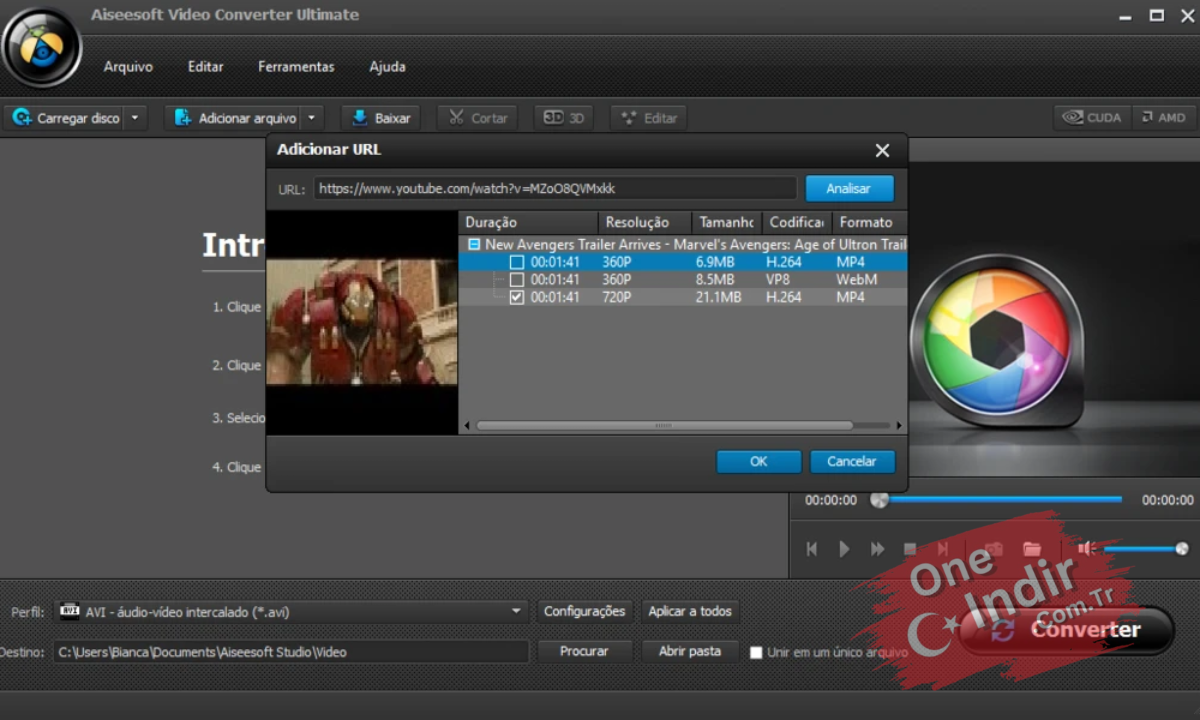Click the Codificador column header
The height and width of the screenshot is (720, 1200).
797,222
